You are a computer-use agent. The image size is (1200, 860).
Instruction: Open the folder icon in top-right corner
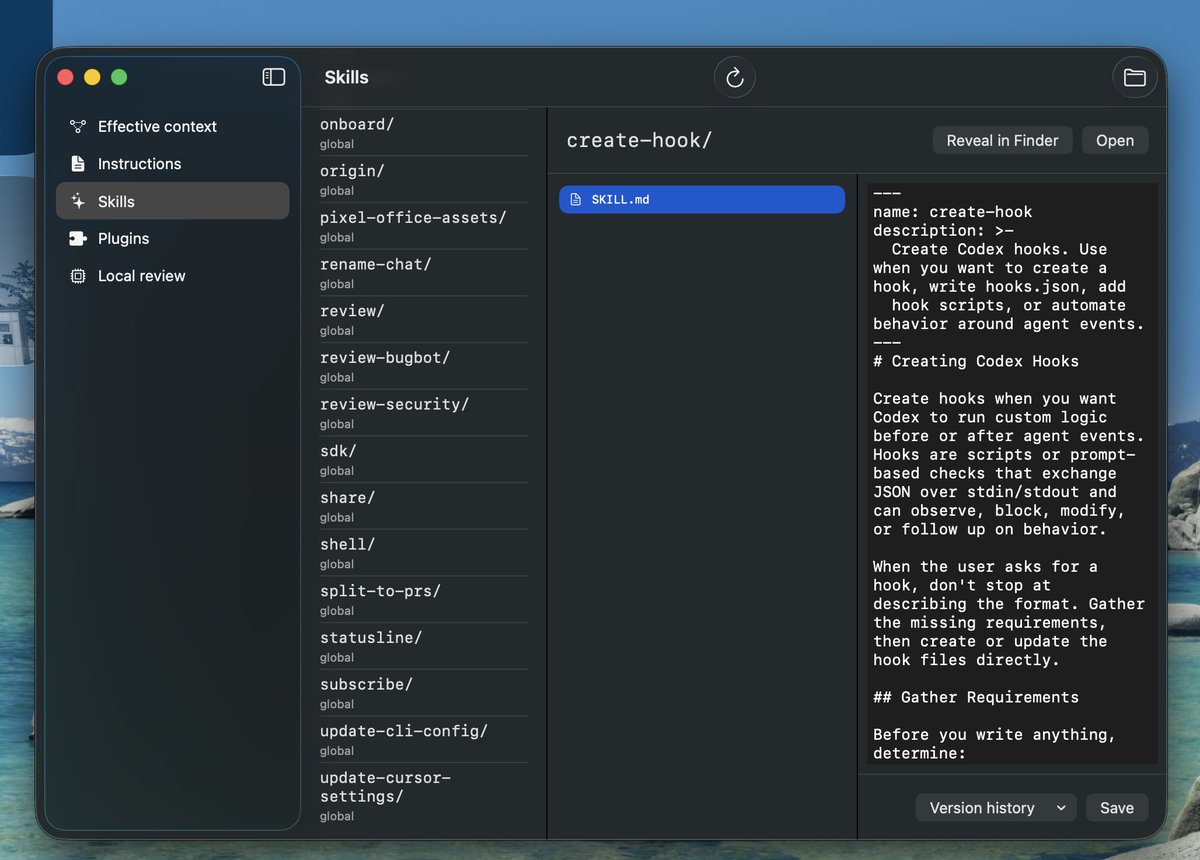(1135, 77)
